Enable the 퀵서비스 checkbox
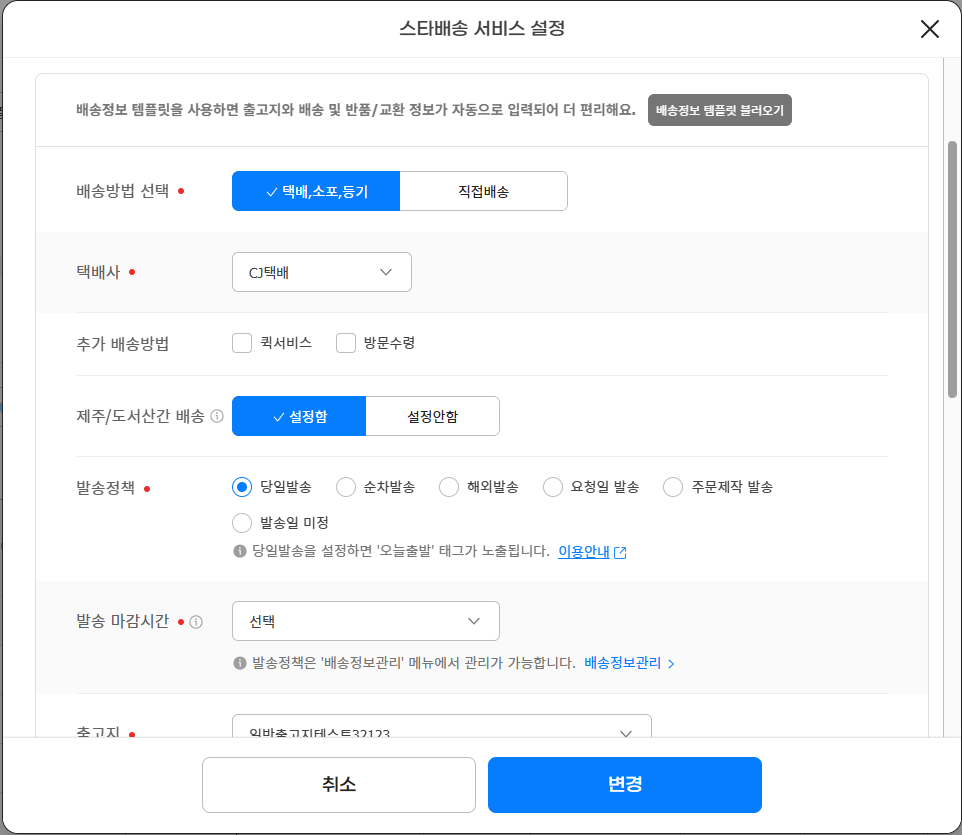 click(x=242, y=344)
